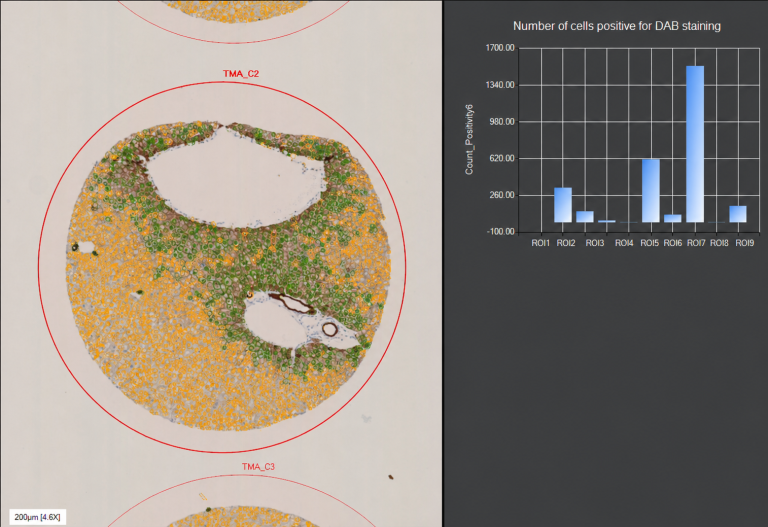Select the ROI6 bar in the chart
This screenshot has width=768, height=527.
[x=672, y=218]
